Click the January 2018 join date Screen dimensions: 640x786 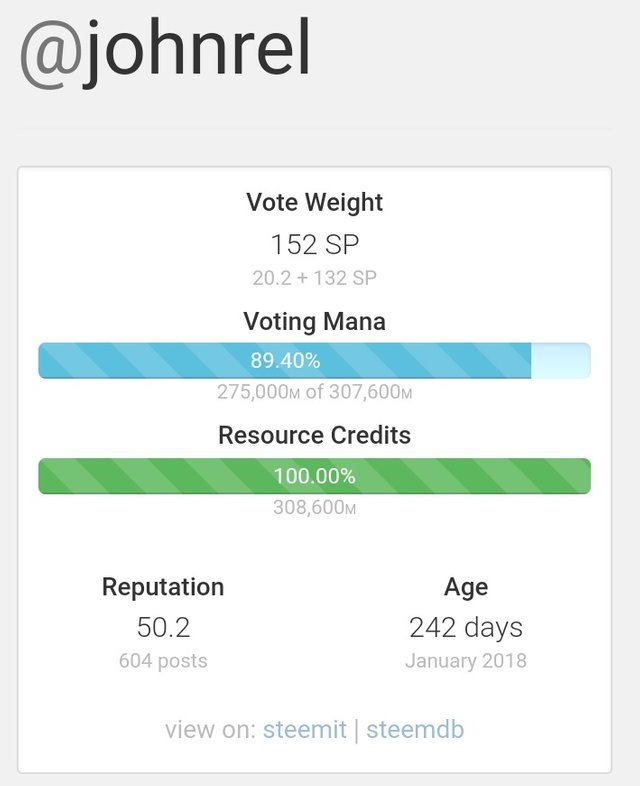[x=466, y=661]
